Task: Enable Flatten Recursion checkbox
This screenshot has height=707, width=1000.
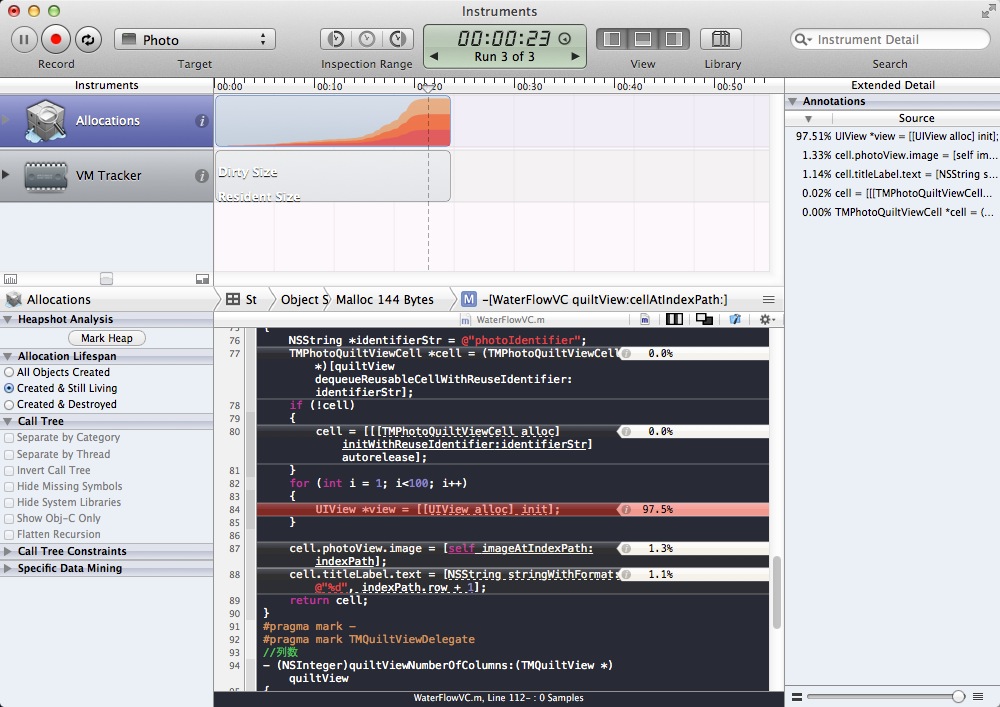Action: tap(9, 535)
